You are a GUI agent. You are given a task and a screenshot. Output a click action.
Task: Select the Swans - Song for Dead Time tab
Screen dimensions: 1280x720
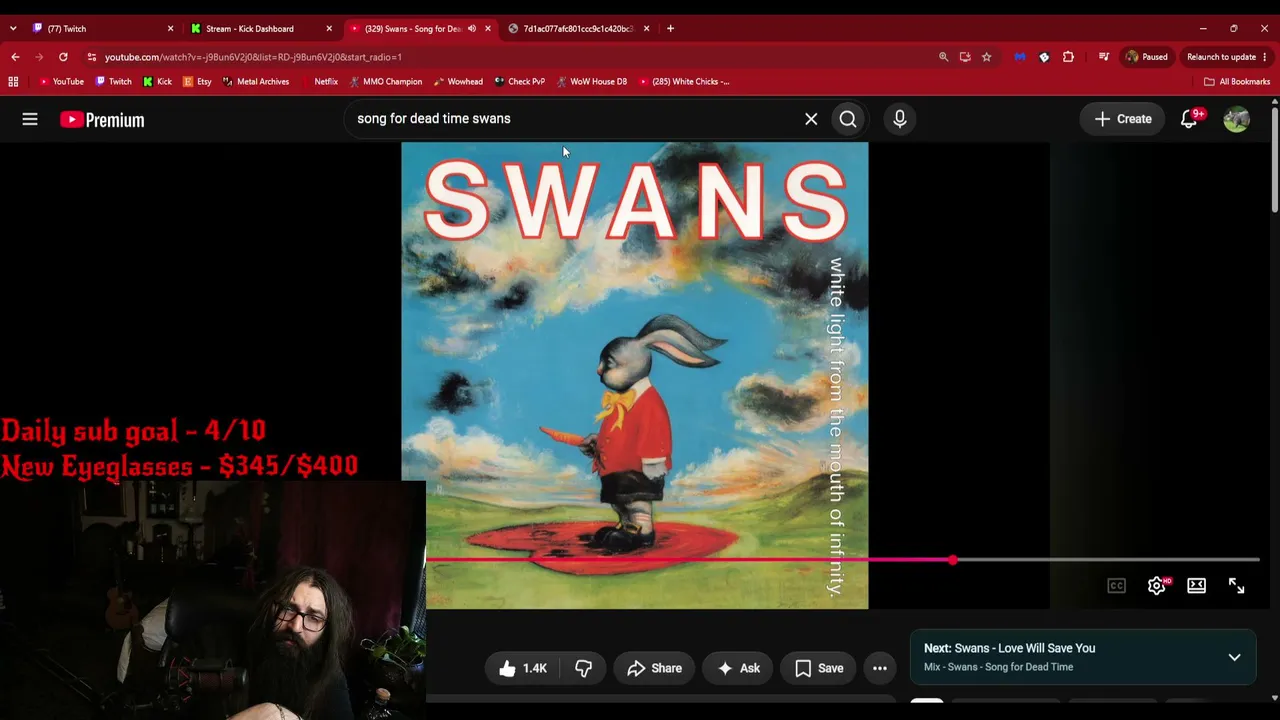click(x=420, y=29)
